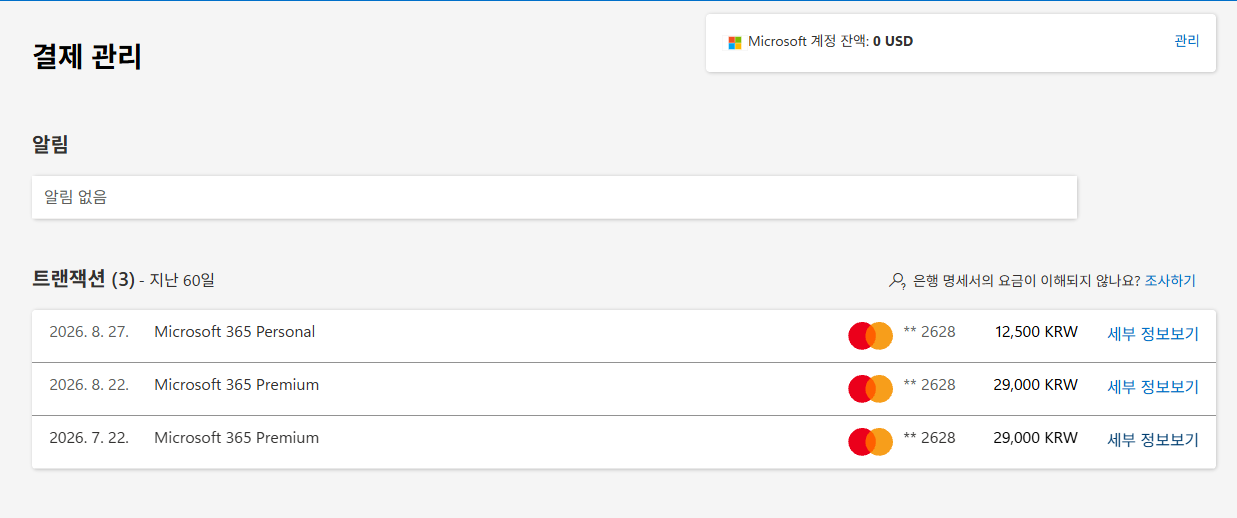Click the 알림 없음 notification box
The height and width of the screenshot is (518, 1237).
[554, 197]
